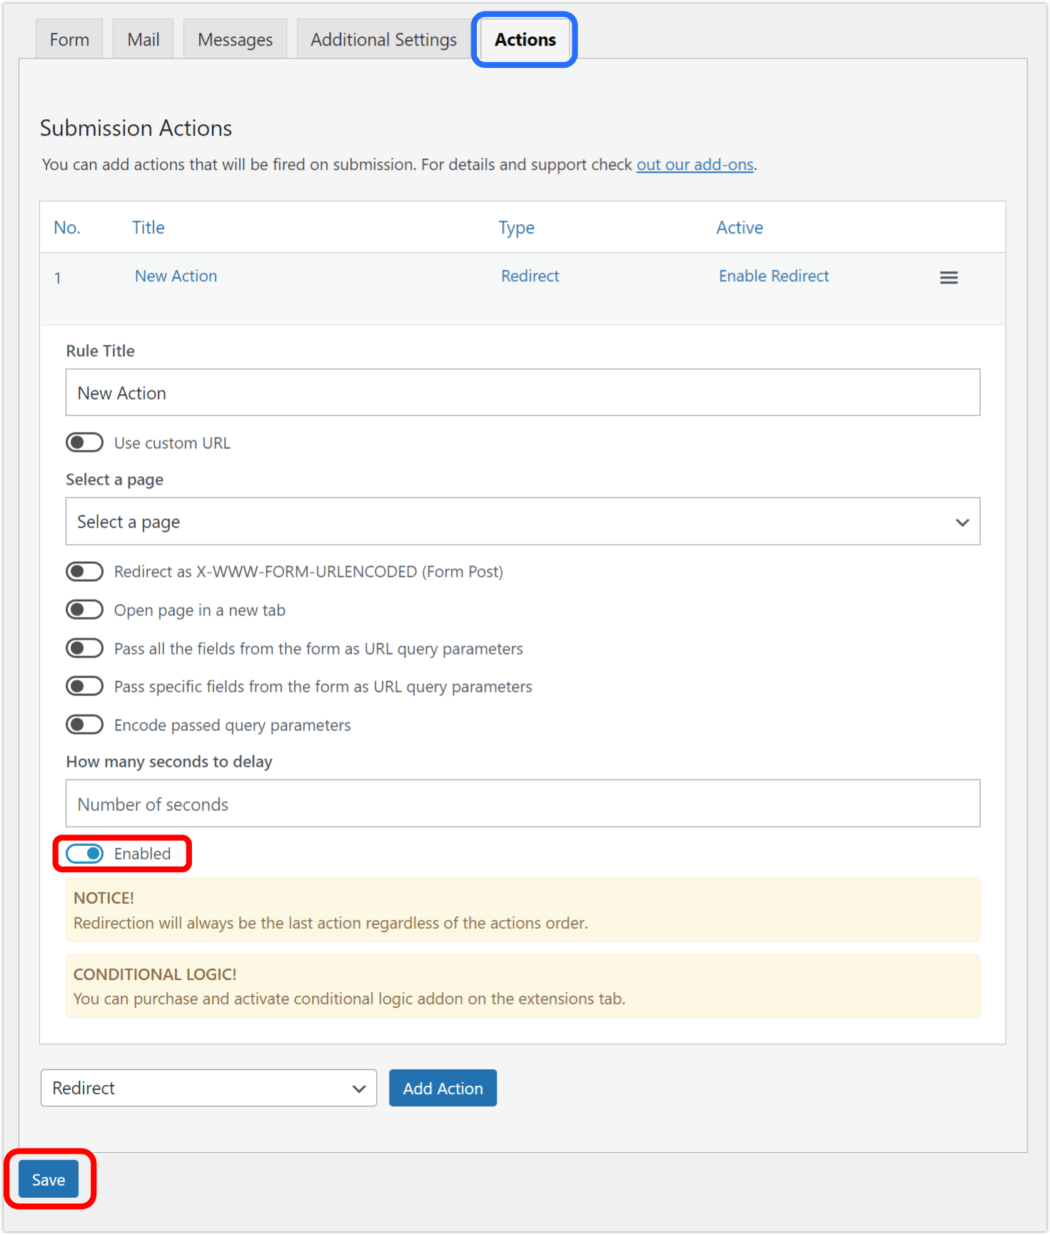This screenshot has width=1050, height=1235.
Task: Go to the Messages tab
Action: (234, 38)
